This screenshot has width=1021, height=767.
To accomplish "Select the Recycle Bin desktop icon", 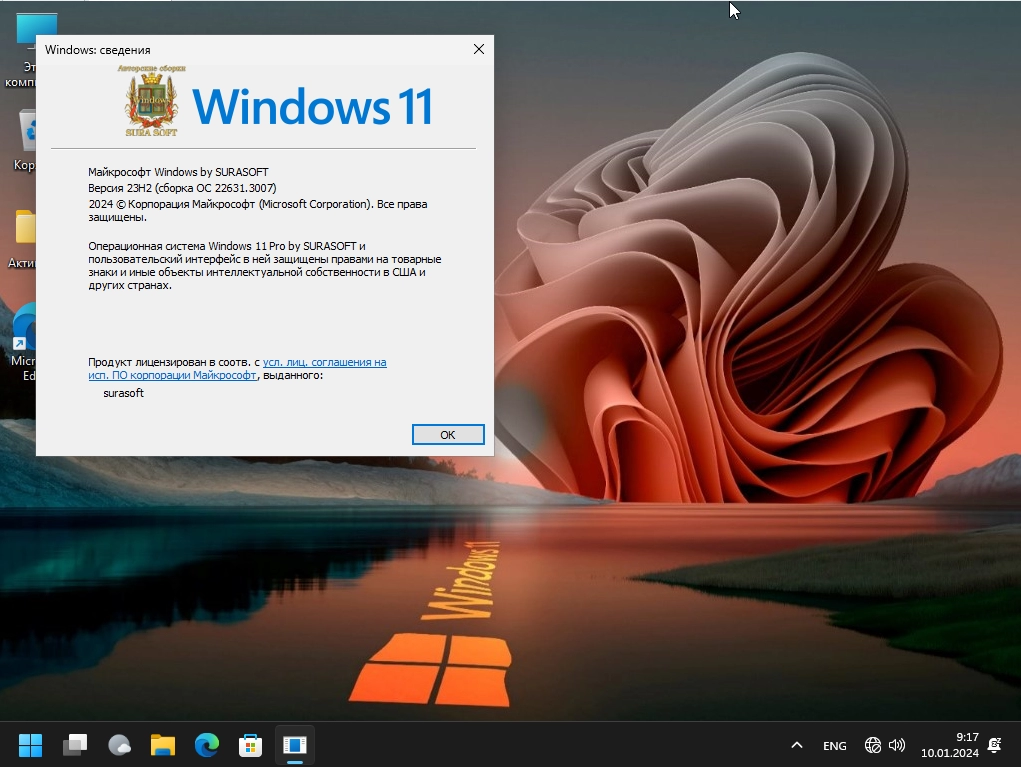I will (26, 141).
